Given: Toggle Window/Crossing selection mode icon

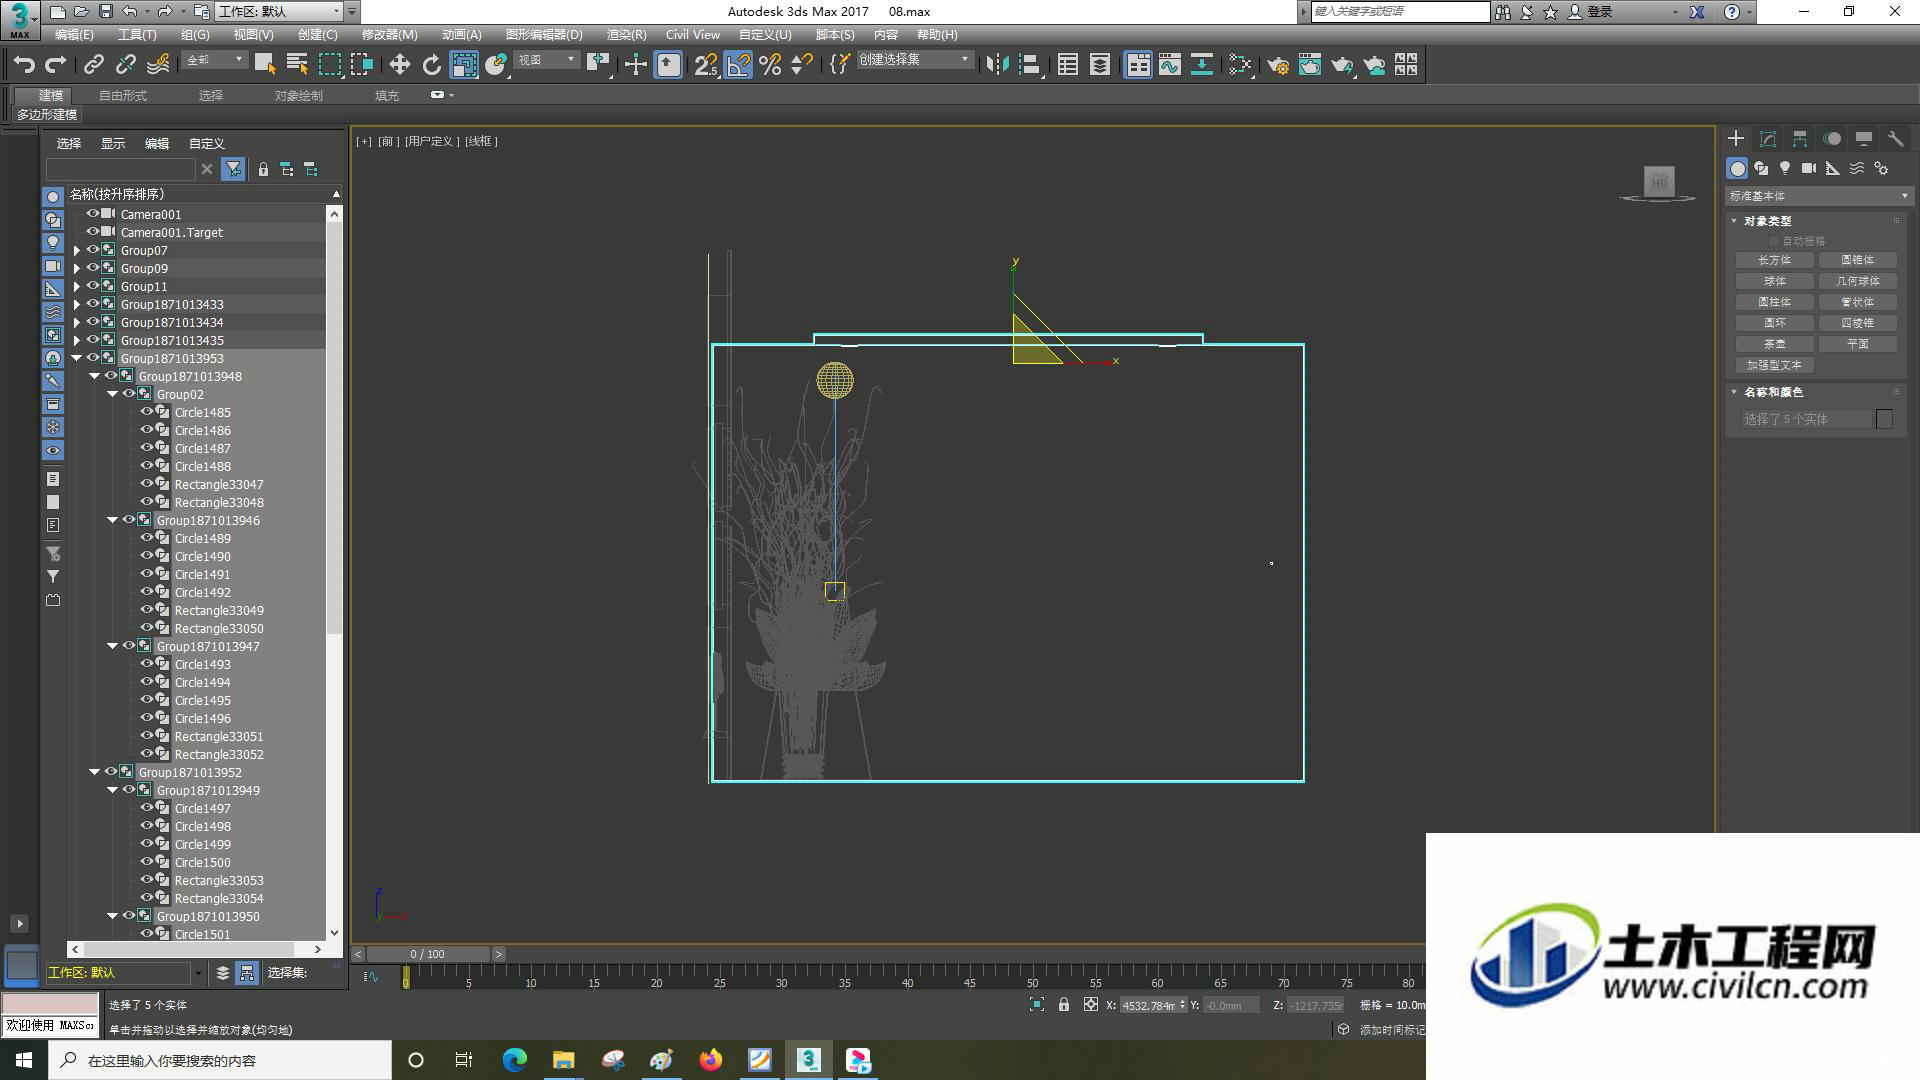Looking at the screenshot, I should [361, 65].
